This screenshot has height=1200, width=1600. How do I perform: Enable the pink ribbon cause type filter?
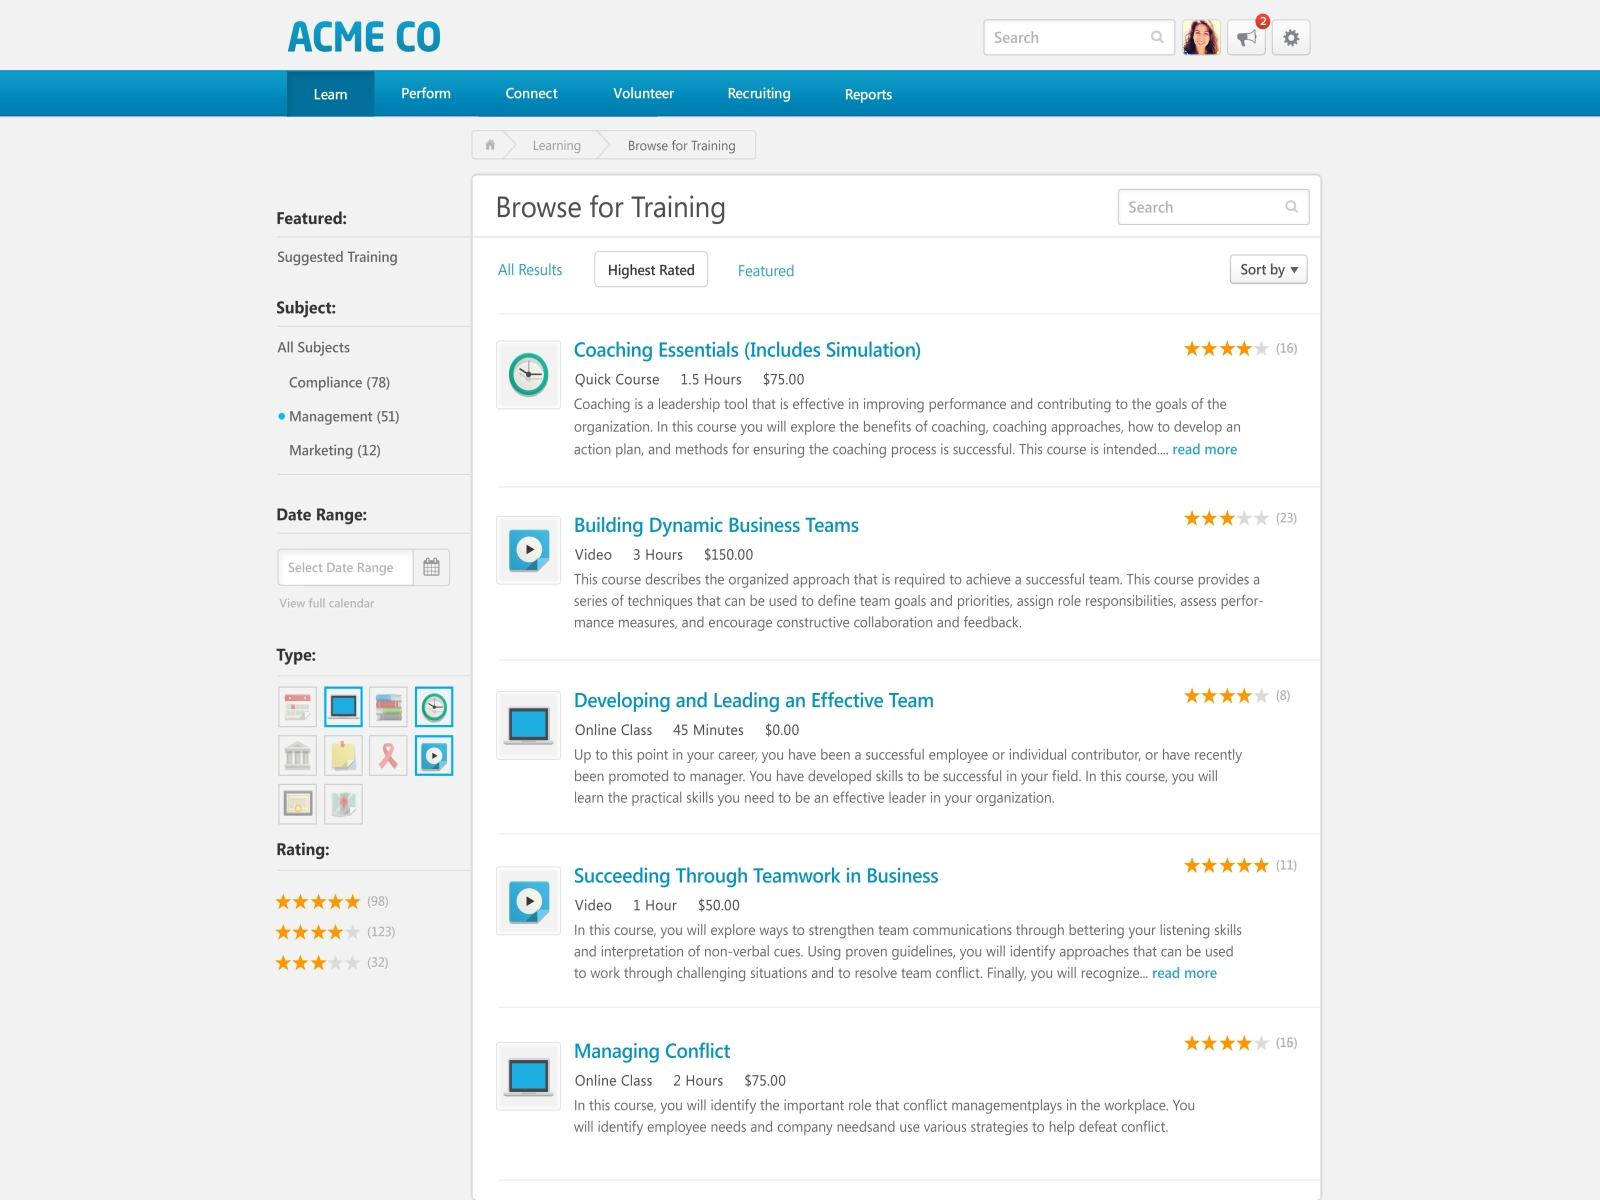[389, 755]
